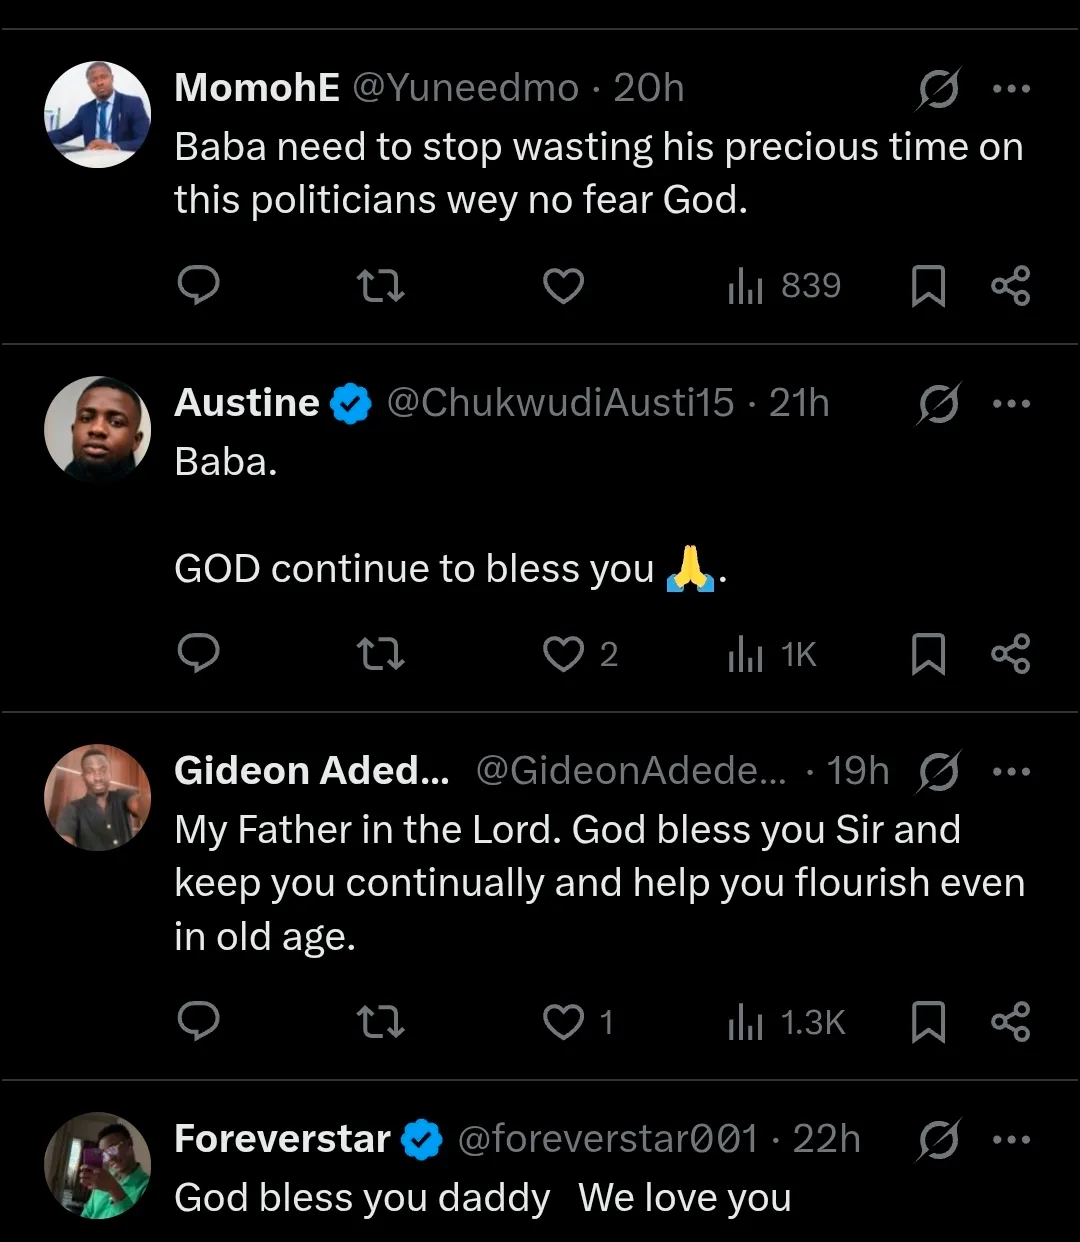Open Foreverstar's profile picture
Screen dimensions: 1080x1242
pyautogui.click(x=97, y=1165)
